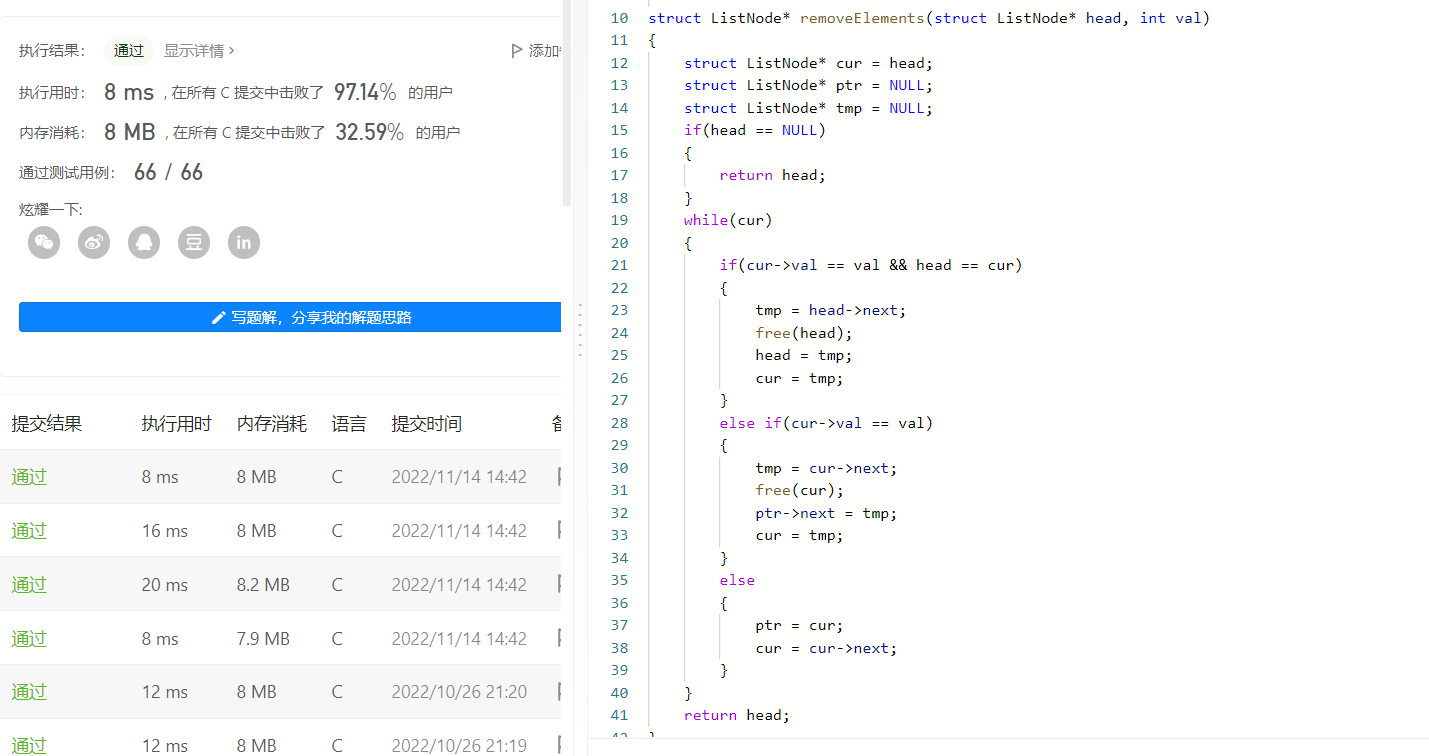Click the 语言 column header

click(x=349, y=424)
